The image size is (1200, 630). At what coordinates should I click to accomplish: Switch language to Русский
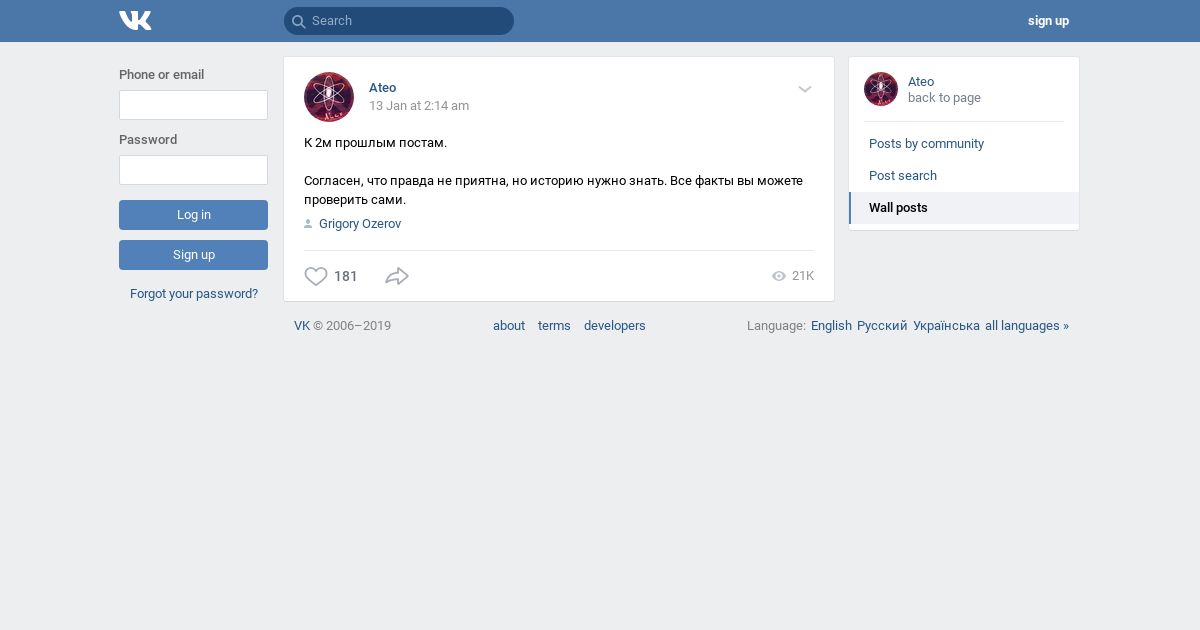882,326
